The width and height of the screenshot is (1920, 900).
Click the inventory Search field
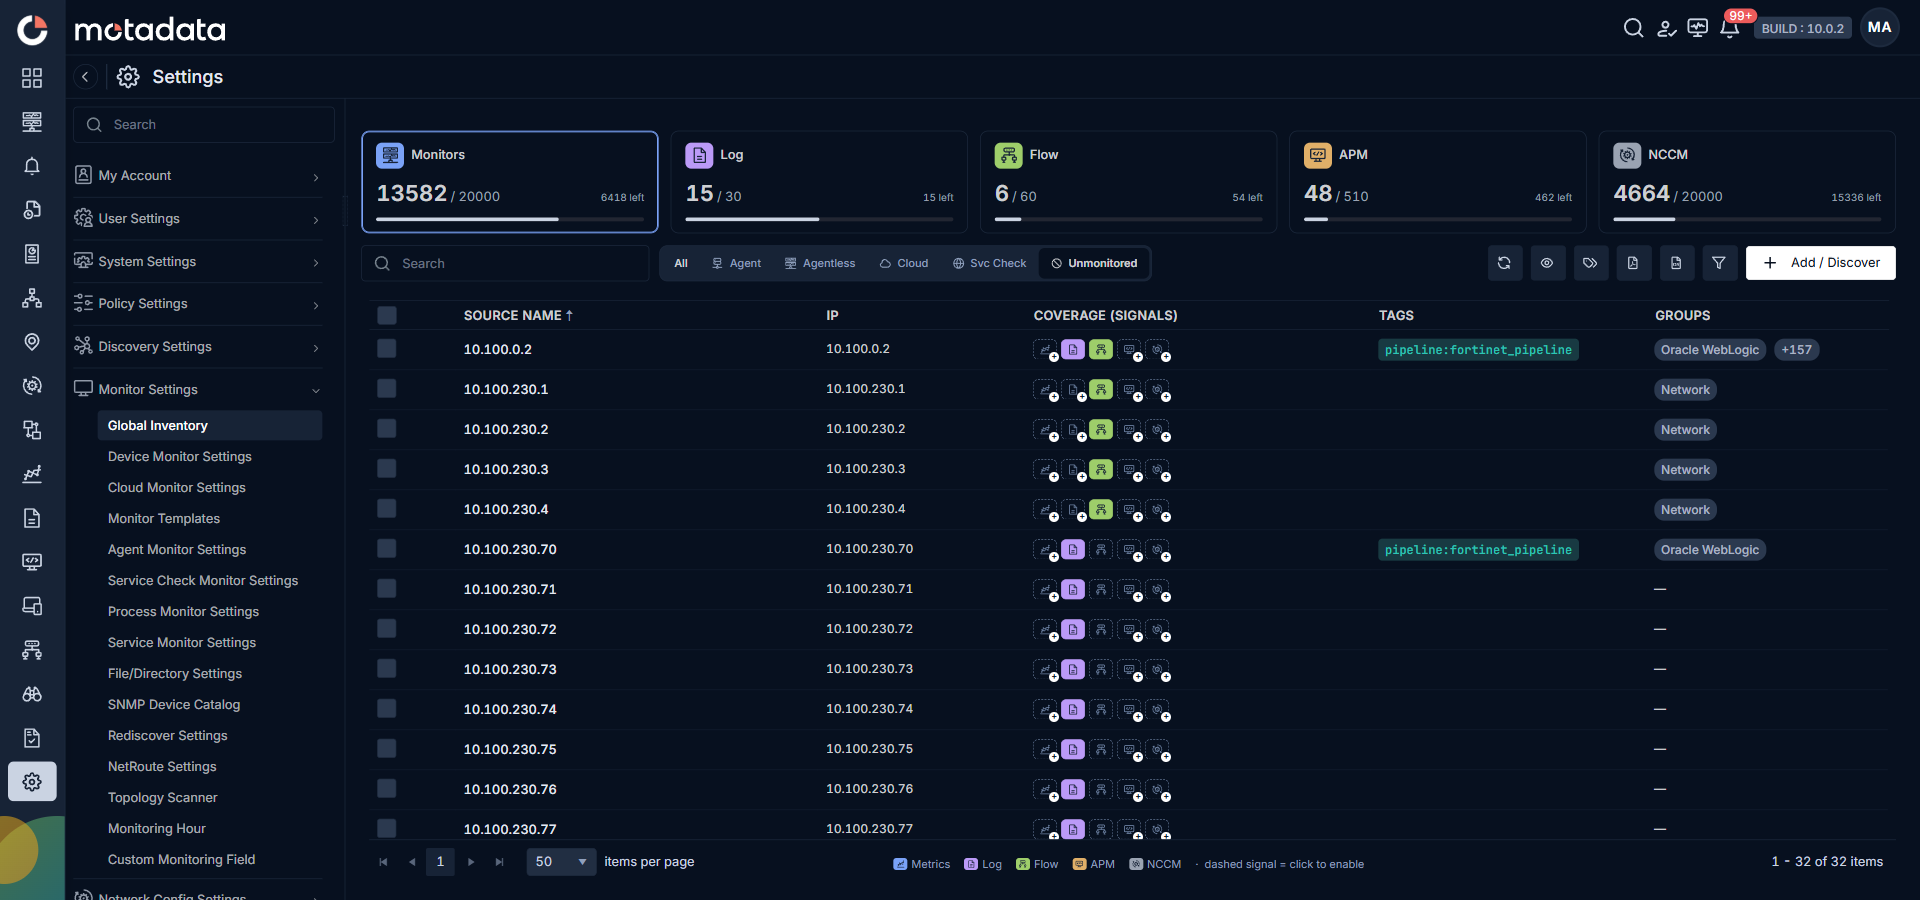[505, 264]
